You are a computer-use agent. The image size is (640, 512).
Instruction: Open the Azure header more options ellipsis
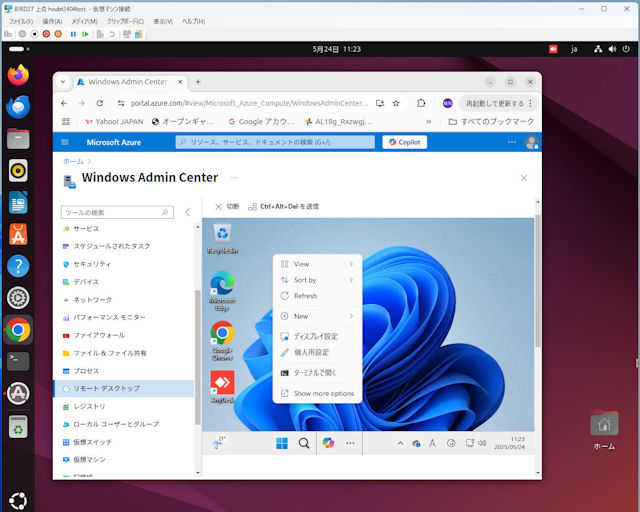tap(512, 142)
